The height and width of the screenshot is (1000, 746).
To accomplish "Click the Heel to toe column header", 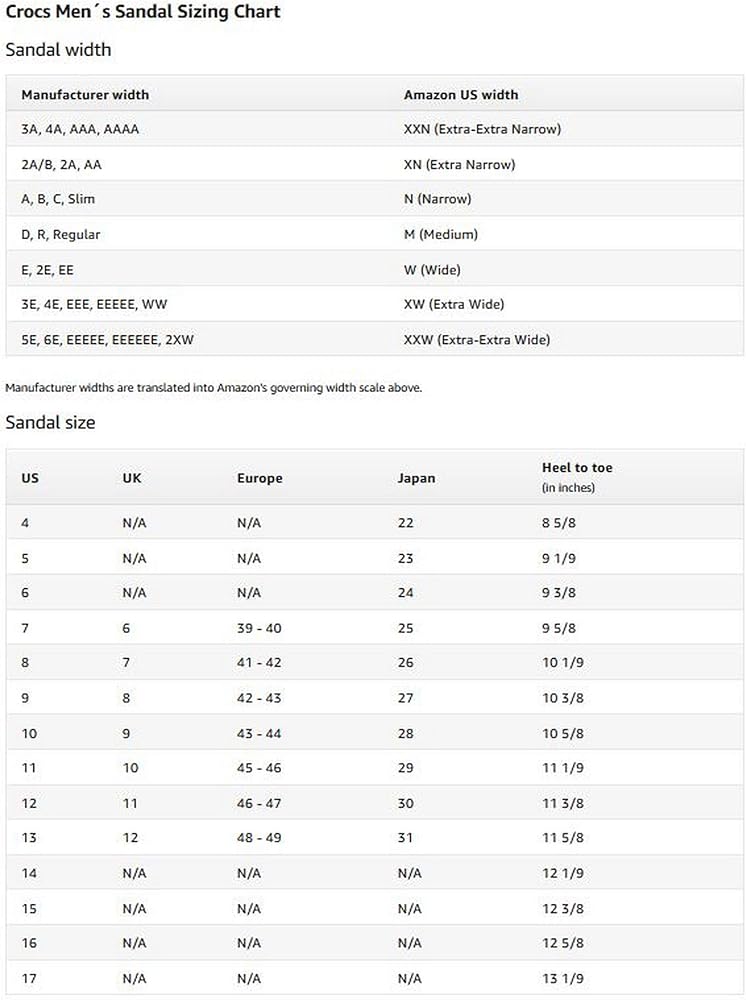I will pos(577,468).
